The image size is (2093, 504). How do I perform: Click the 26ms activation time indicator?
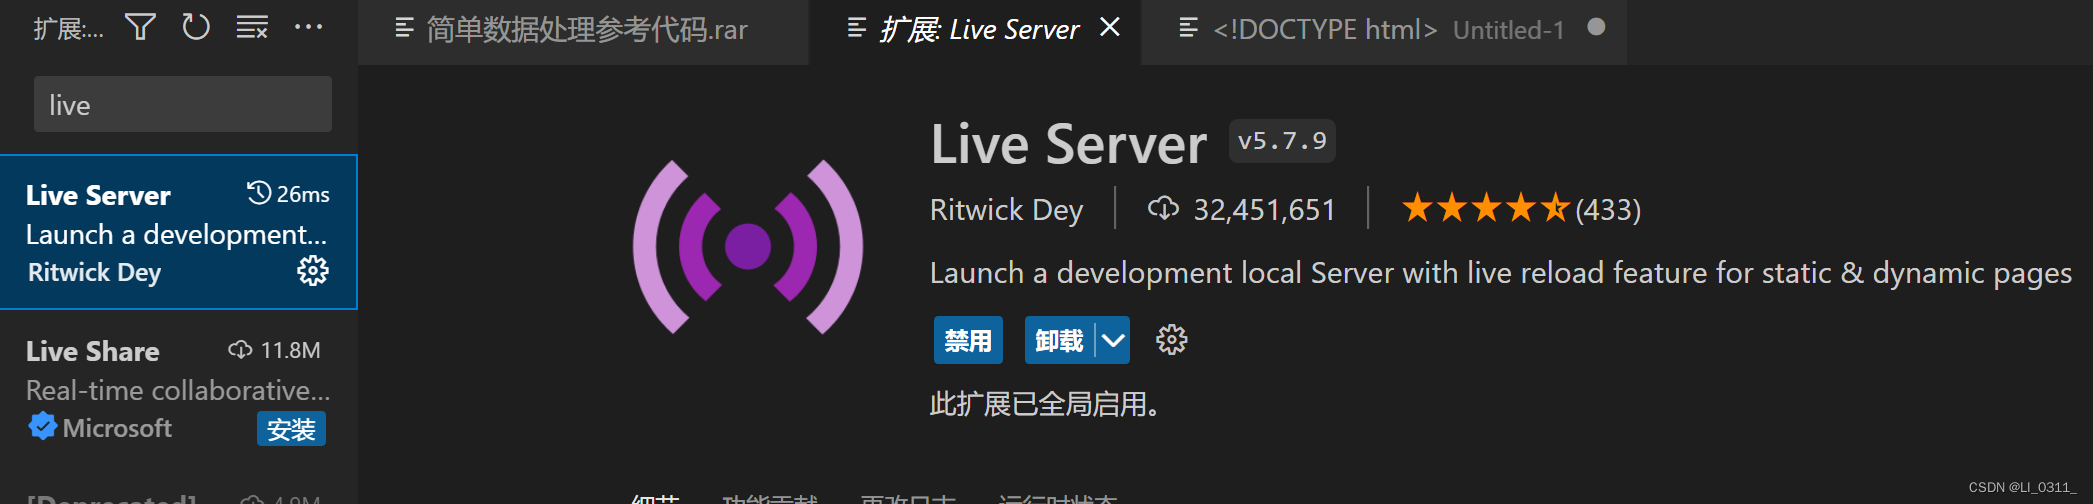coord(289,193)
